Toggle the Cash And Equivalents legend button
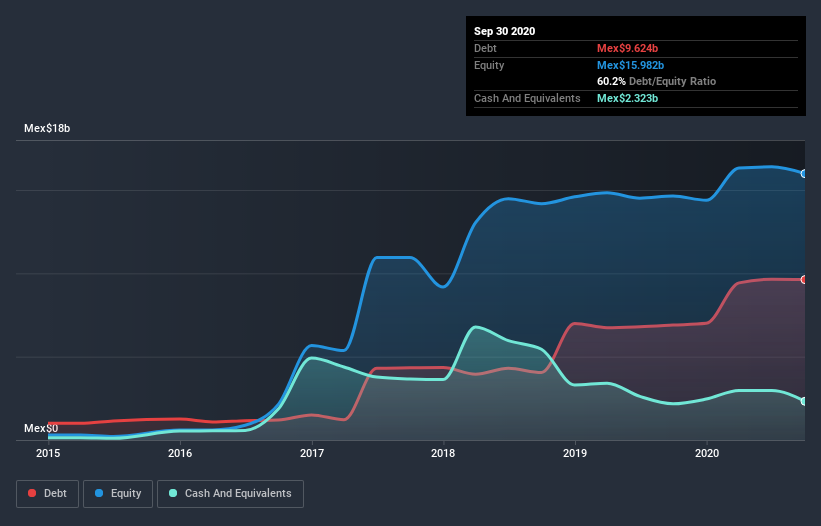 230,494
